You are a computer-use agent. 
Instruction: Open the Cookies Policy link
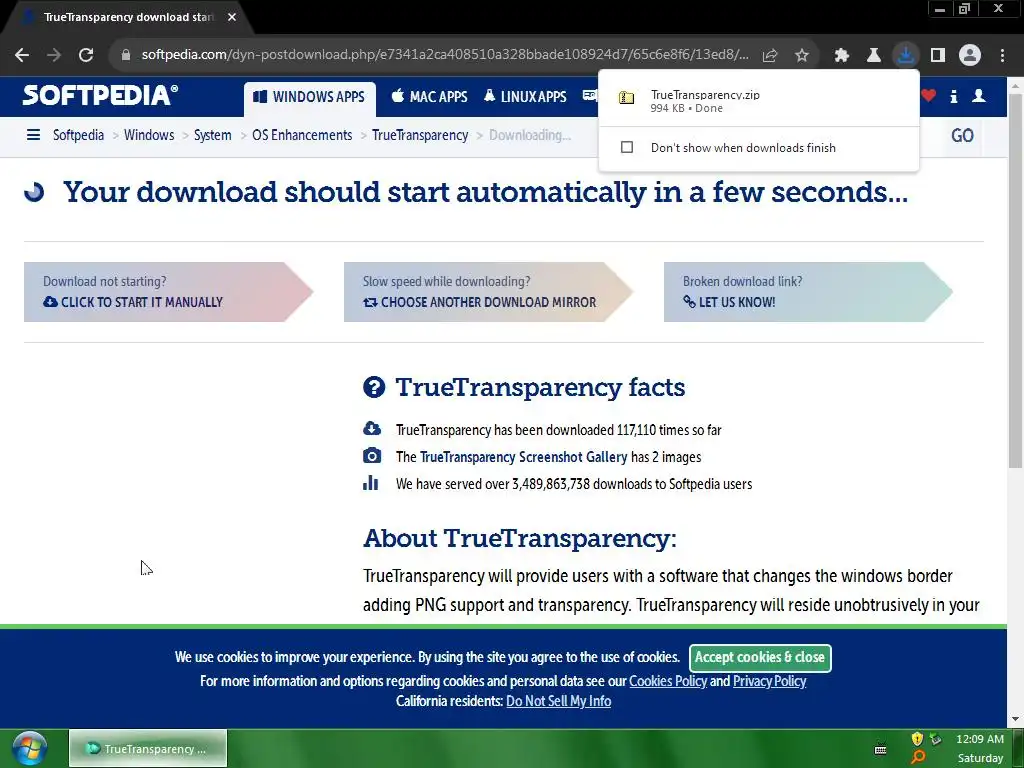coord(667,681)
